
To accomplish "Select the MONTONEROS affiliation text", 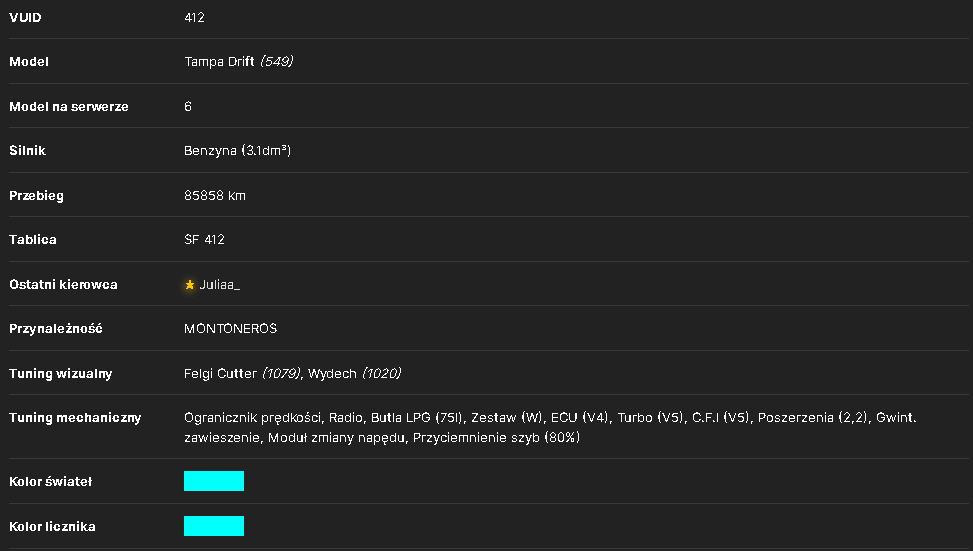I will point(230,329).
